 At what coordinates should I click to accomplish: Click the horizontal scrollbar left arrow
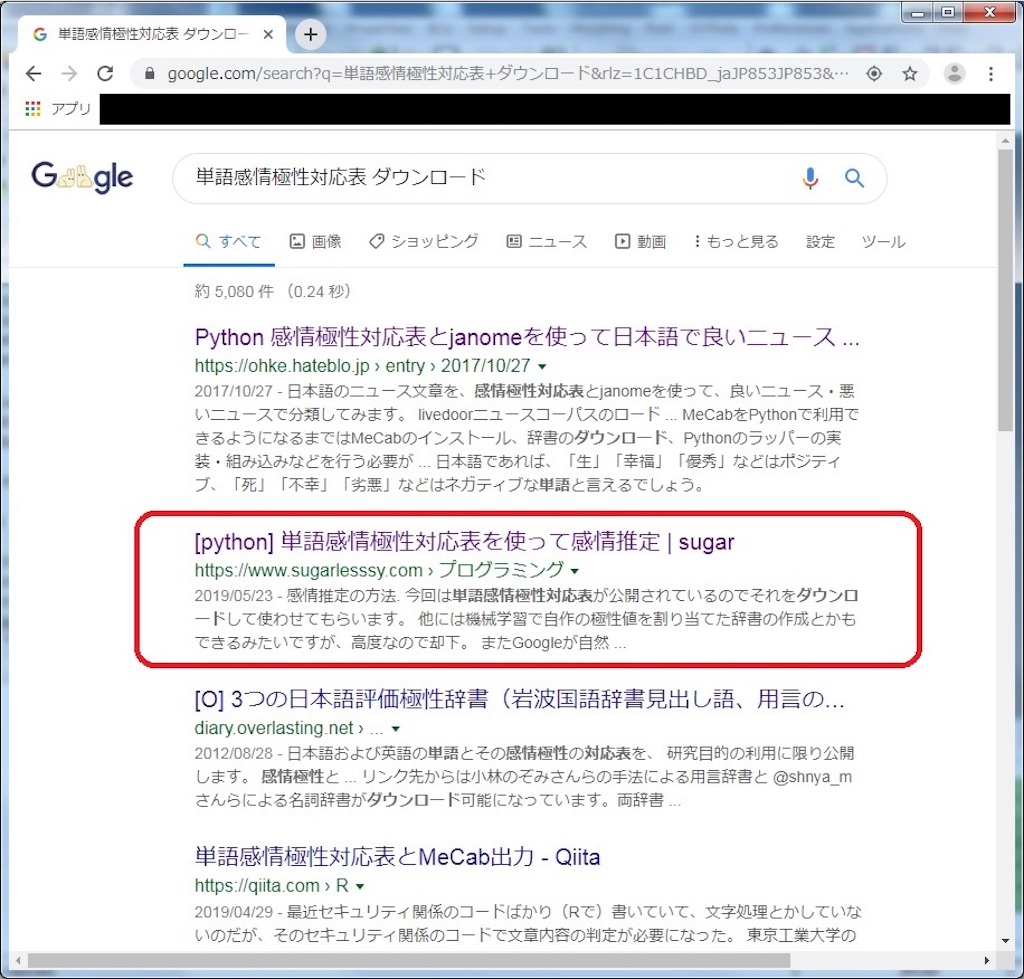(18, 960)
